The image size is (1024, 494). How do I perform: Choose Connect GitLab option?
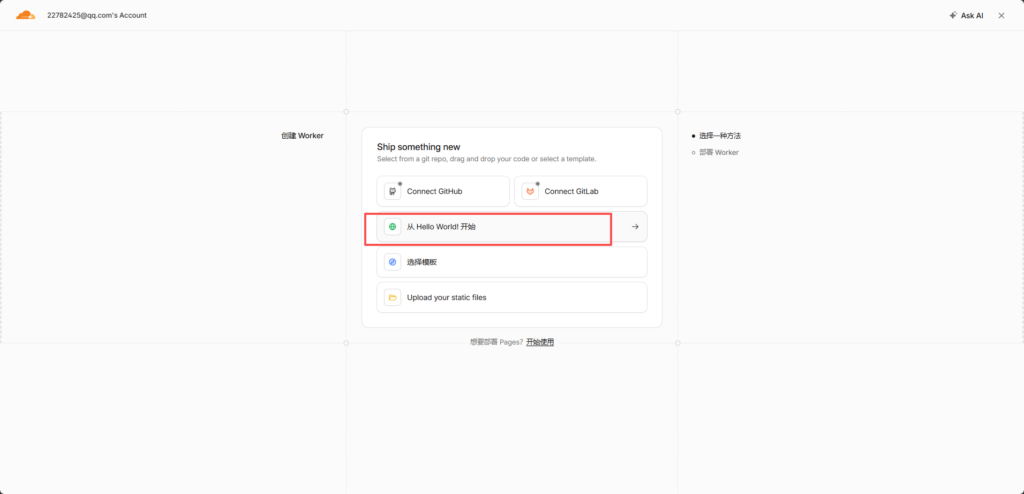pyautogui.click(x=581, y=191)
